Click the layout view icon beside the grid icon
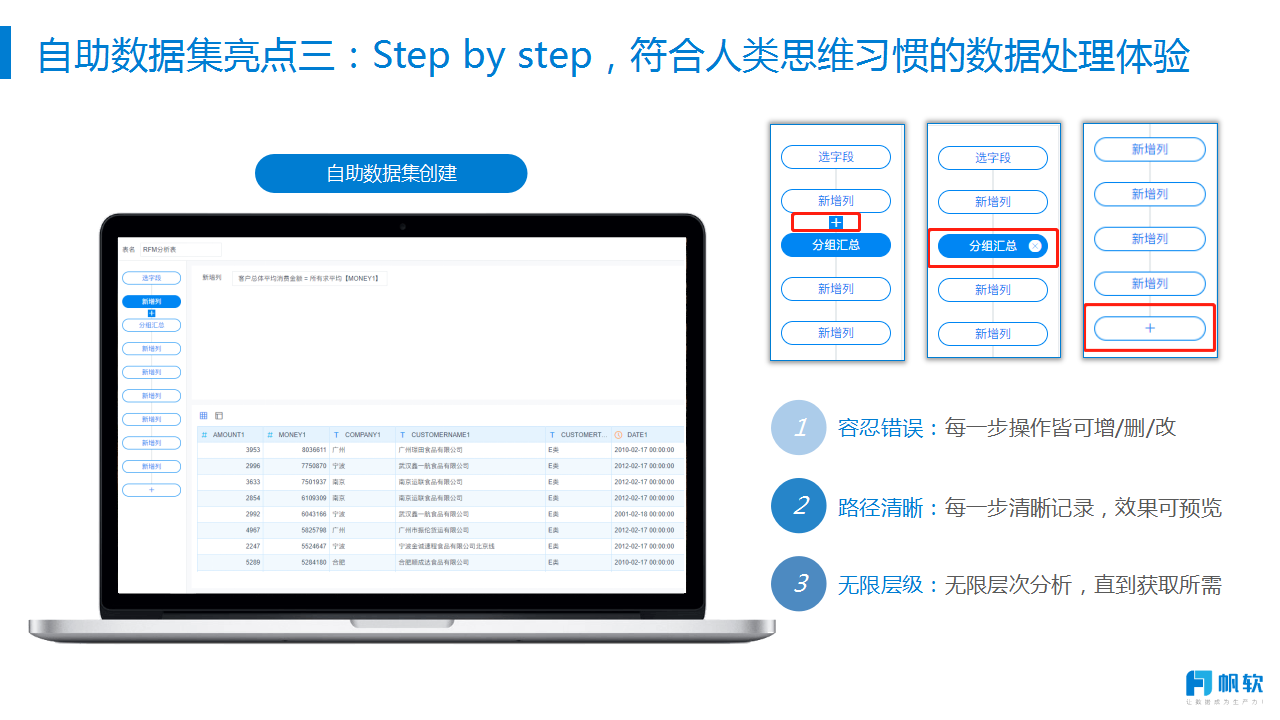 (219, 415)
